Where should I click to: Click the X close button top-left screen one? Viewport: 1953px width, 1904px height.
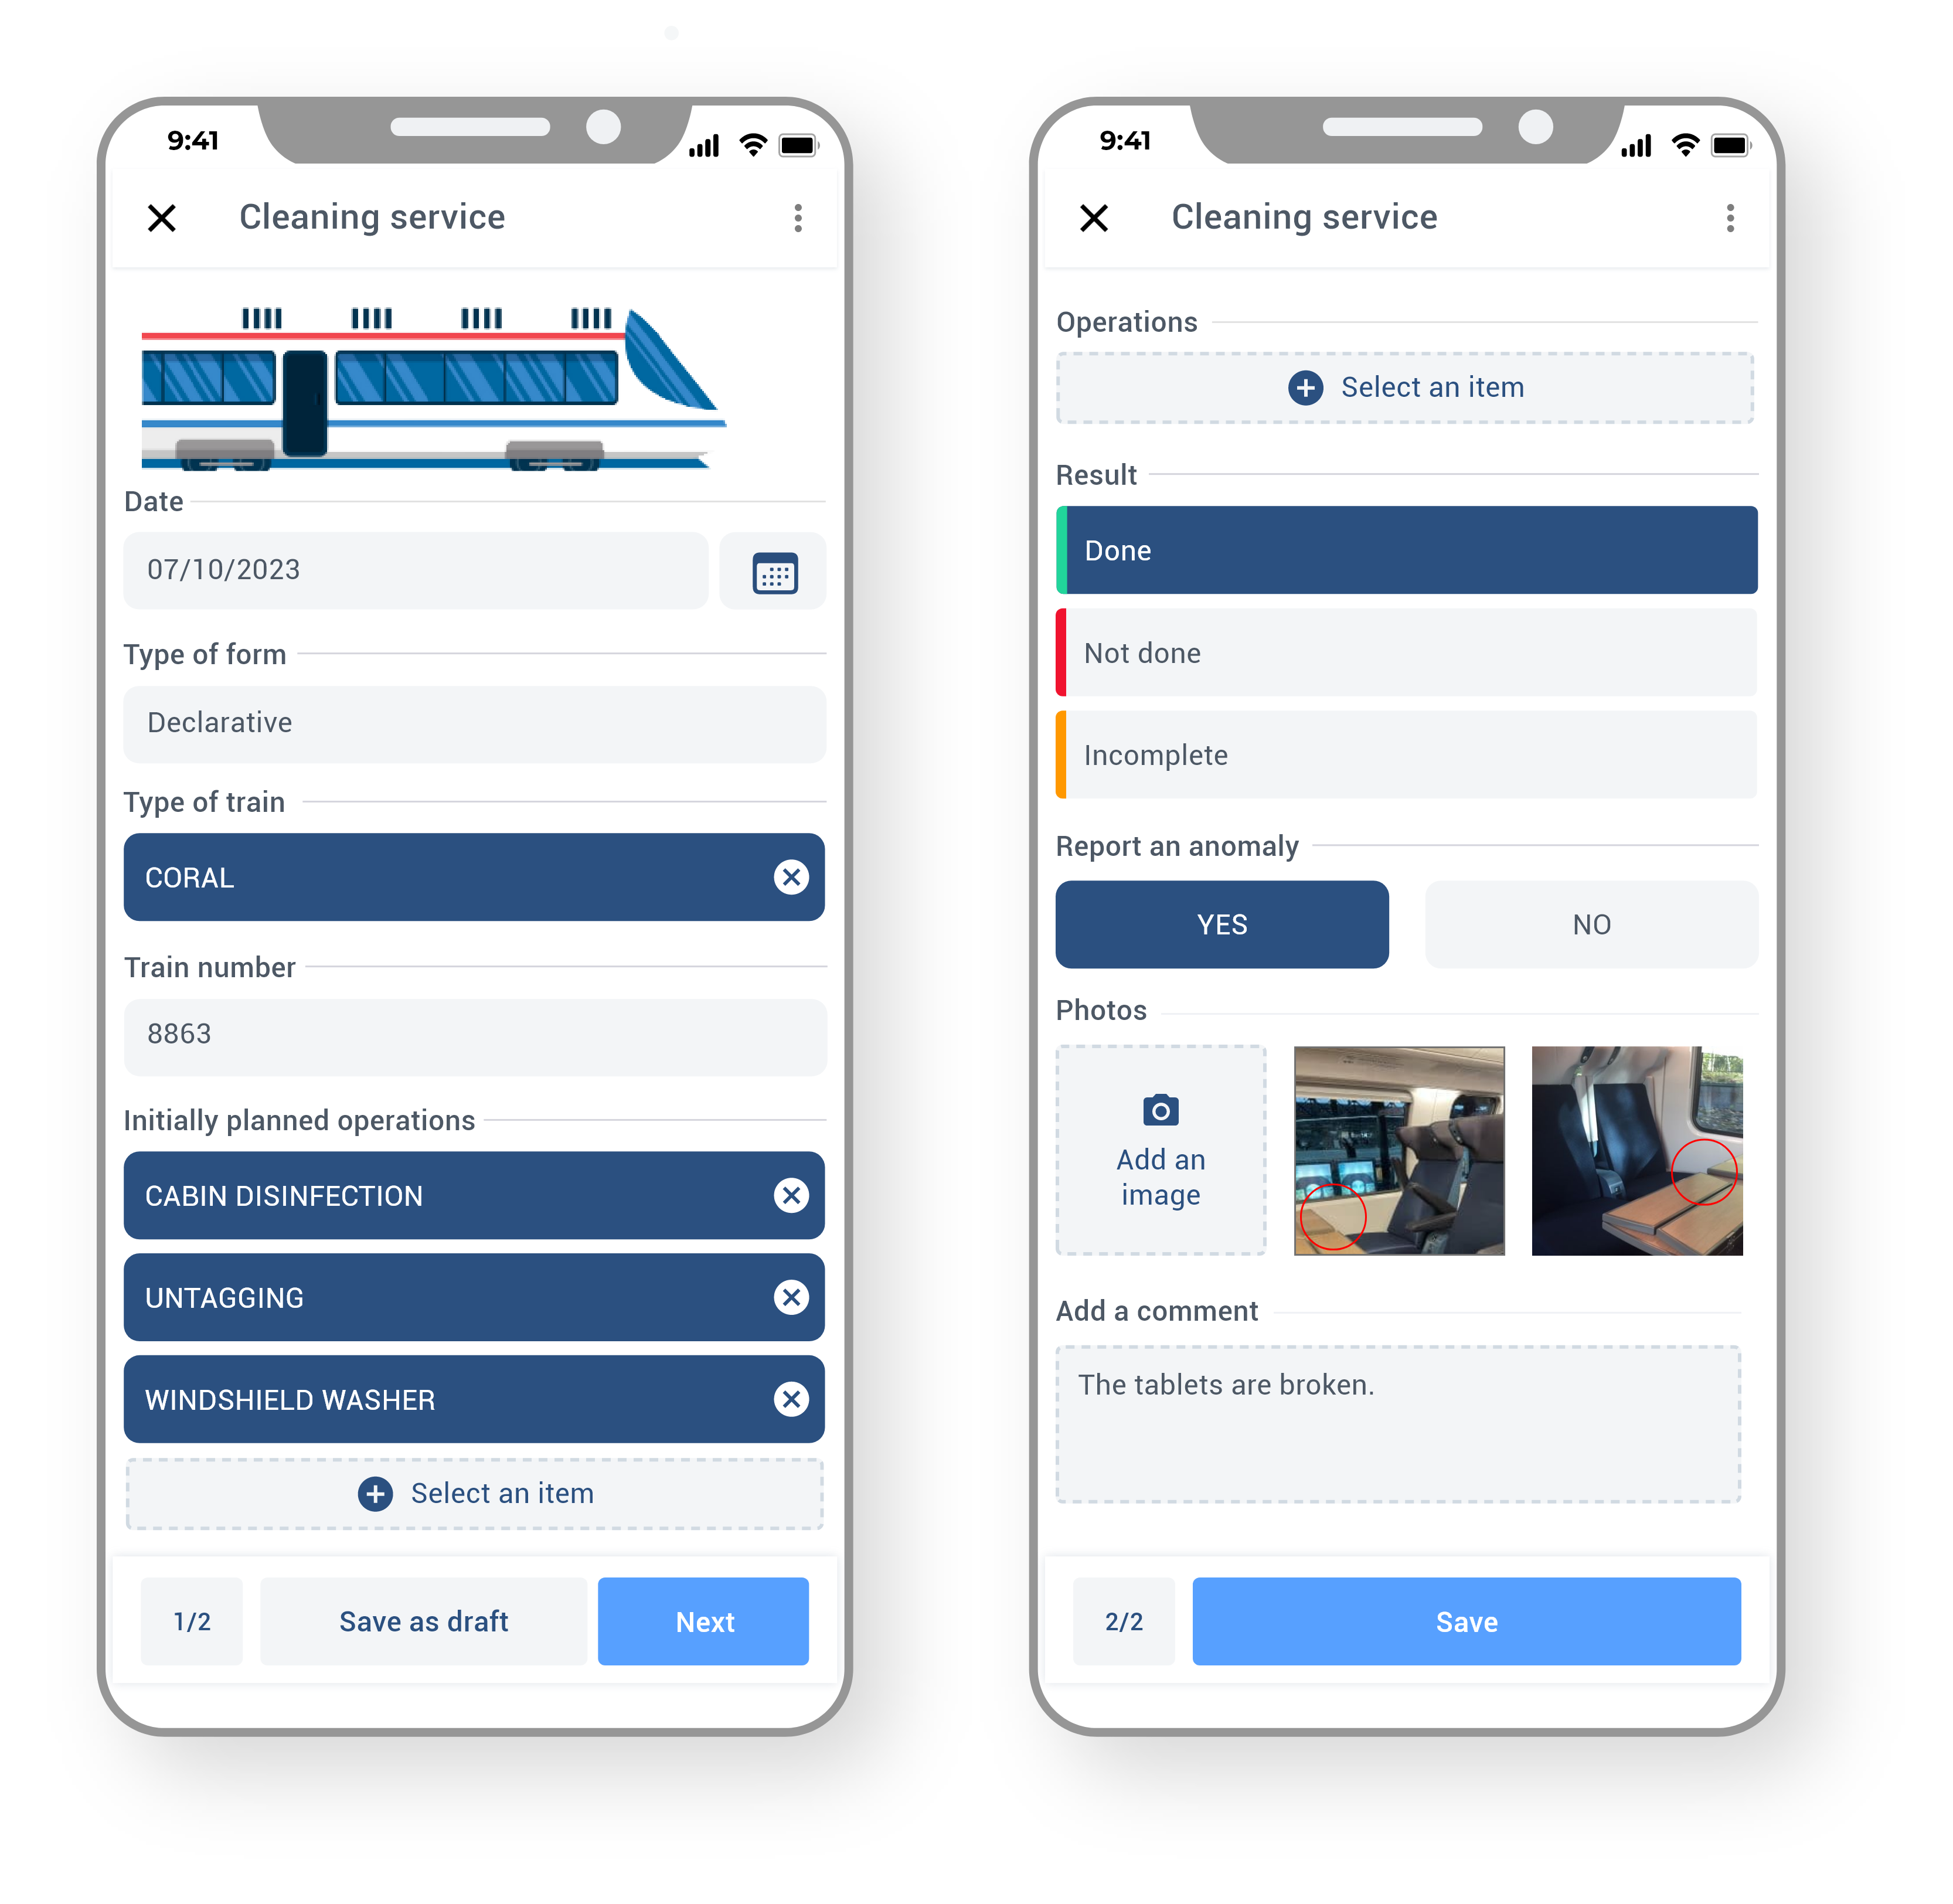click(162, 218)
